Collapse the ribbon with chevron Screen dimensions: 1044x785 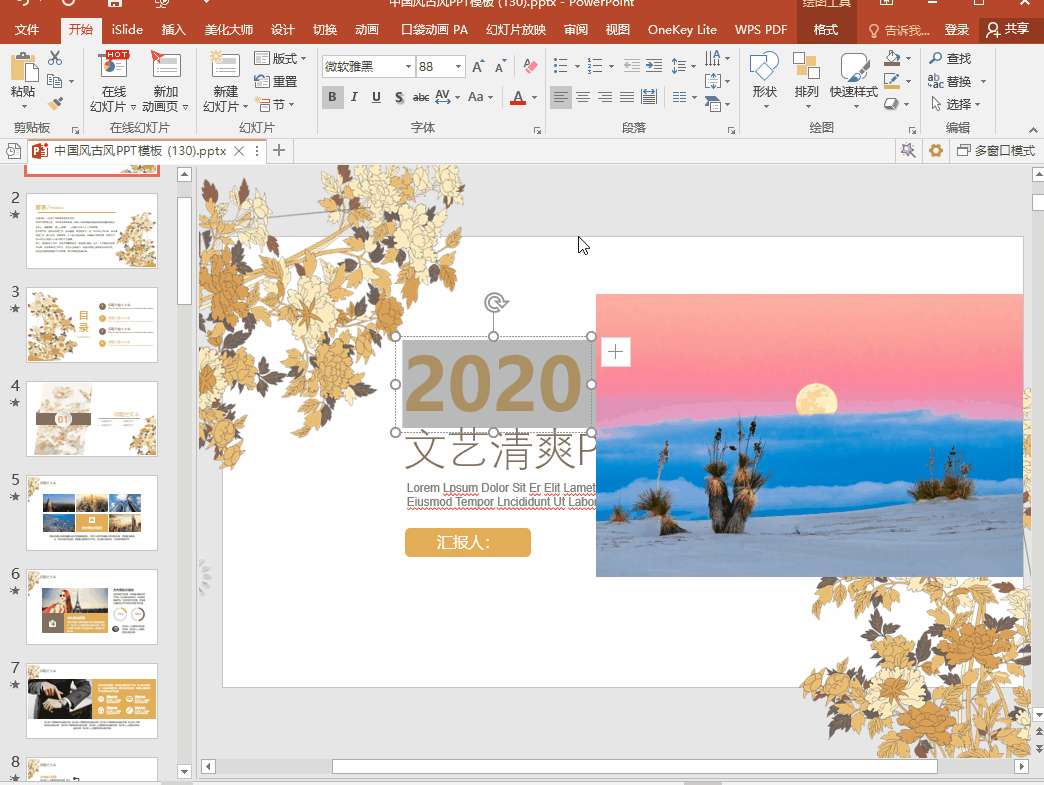(1033, 130)
